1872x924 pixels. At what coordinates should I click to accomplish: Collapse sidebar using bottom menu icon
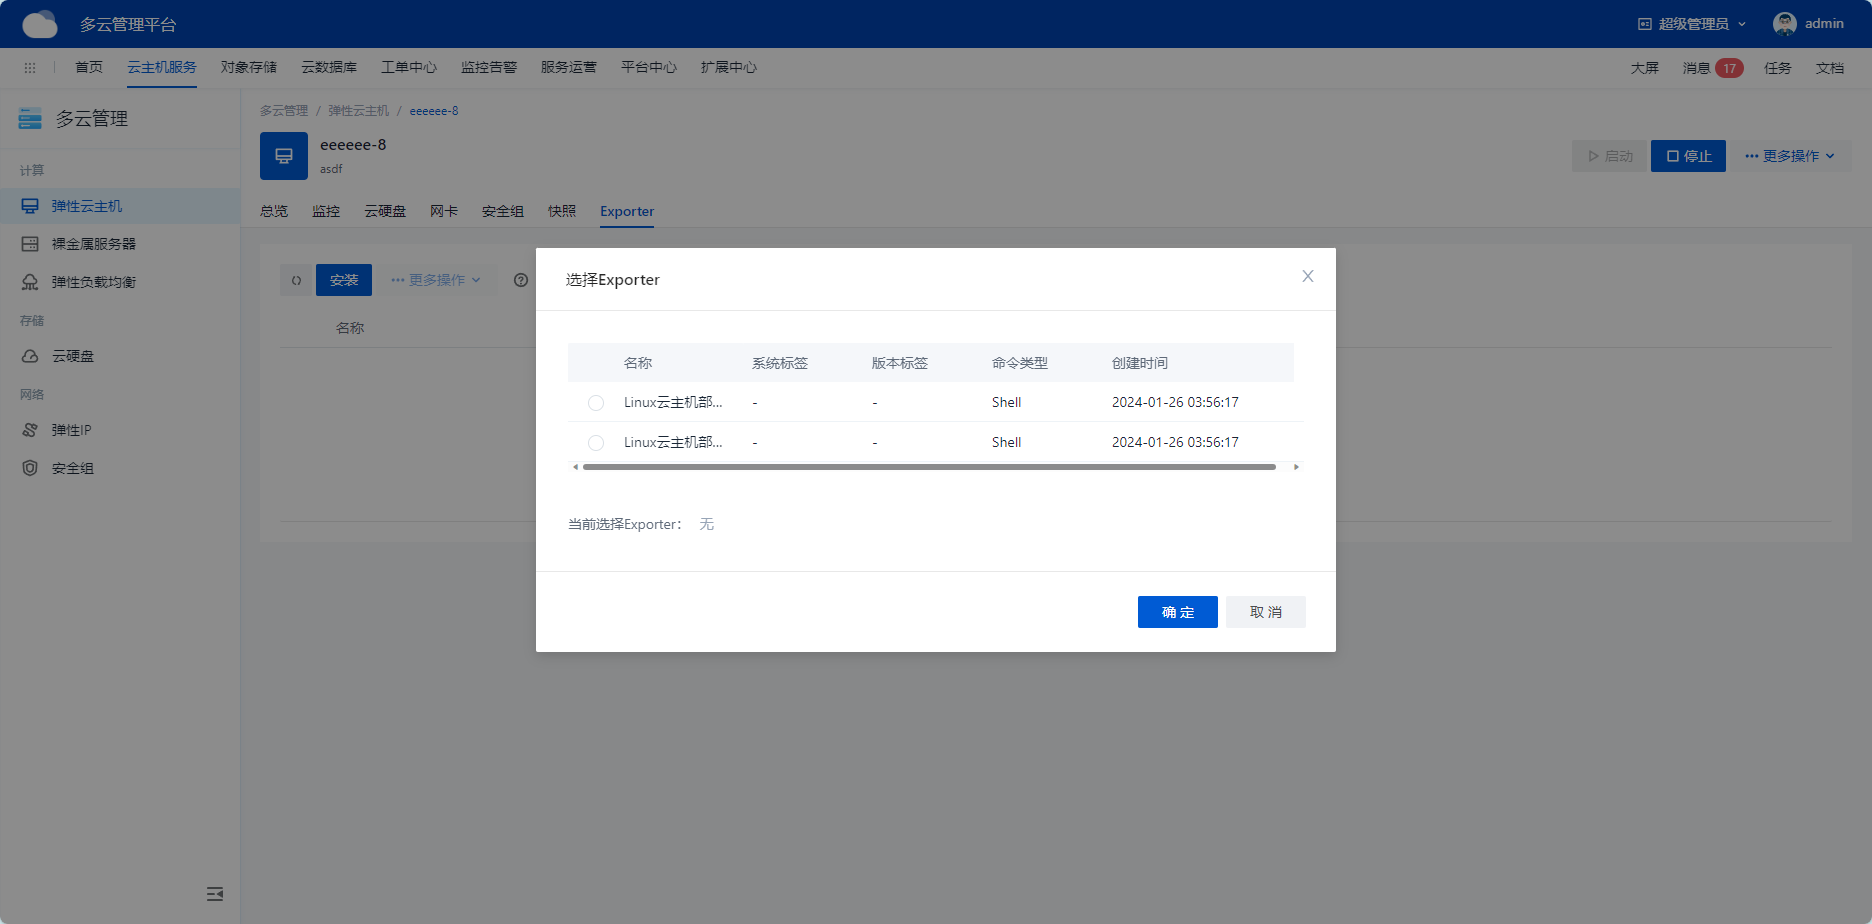(x=215, y=894)
